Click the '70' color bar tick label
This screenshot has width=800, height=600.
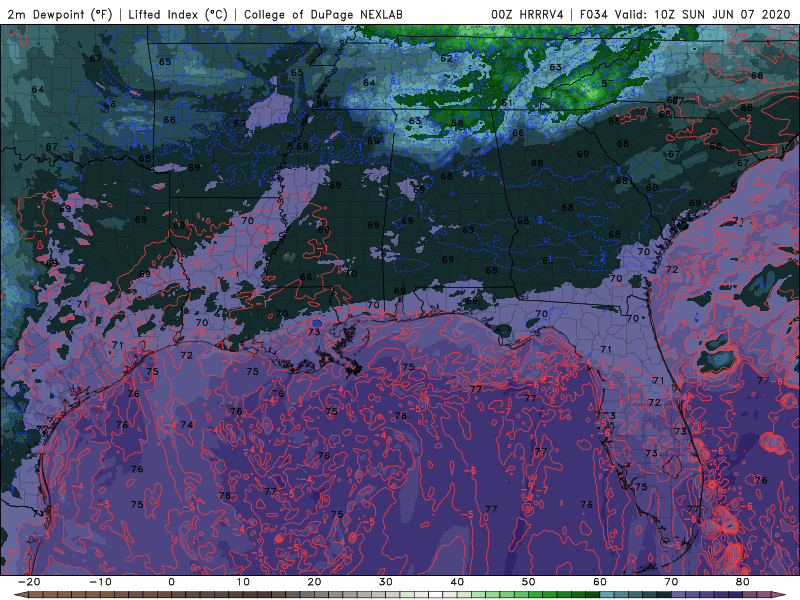tap(671, 582)
